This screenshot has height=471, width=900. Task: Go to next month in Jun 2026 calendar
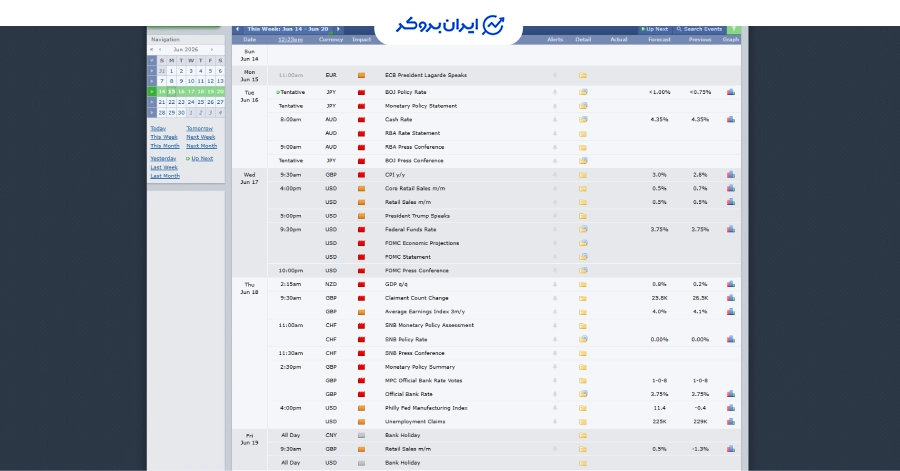pyautogui.click(x=212, y=50)
